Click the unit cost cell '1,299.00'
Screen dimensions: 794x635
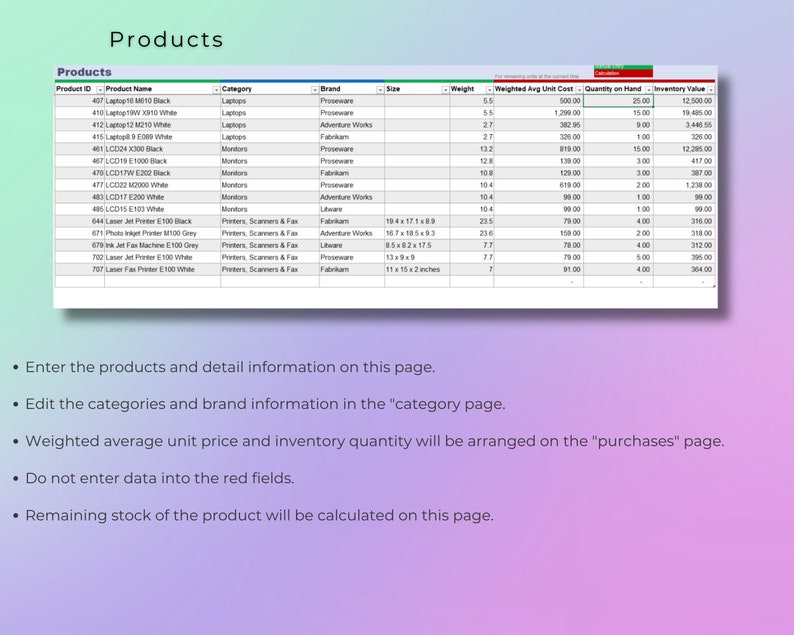[x=538, y=113]
